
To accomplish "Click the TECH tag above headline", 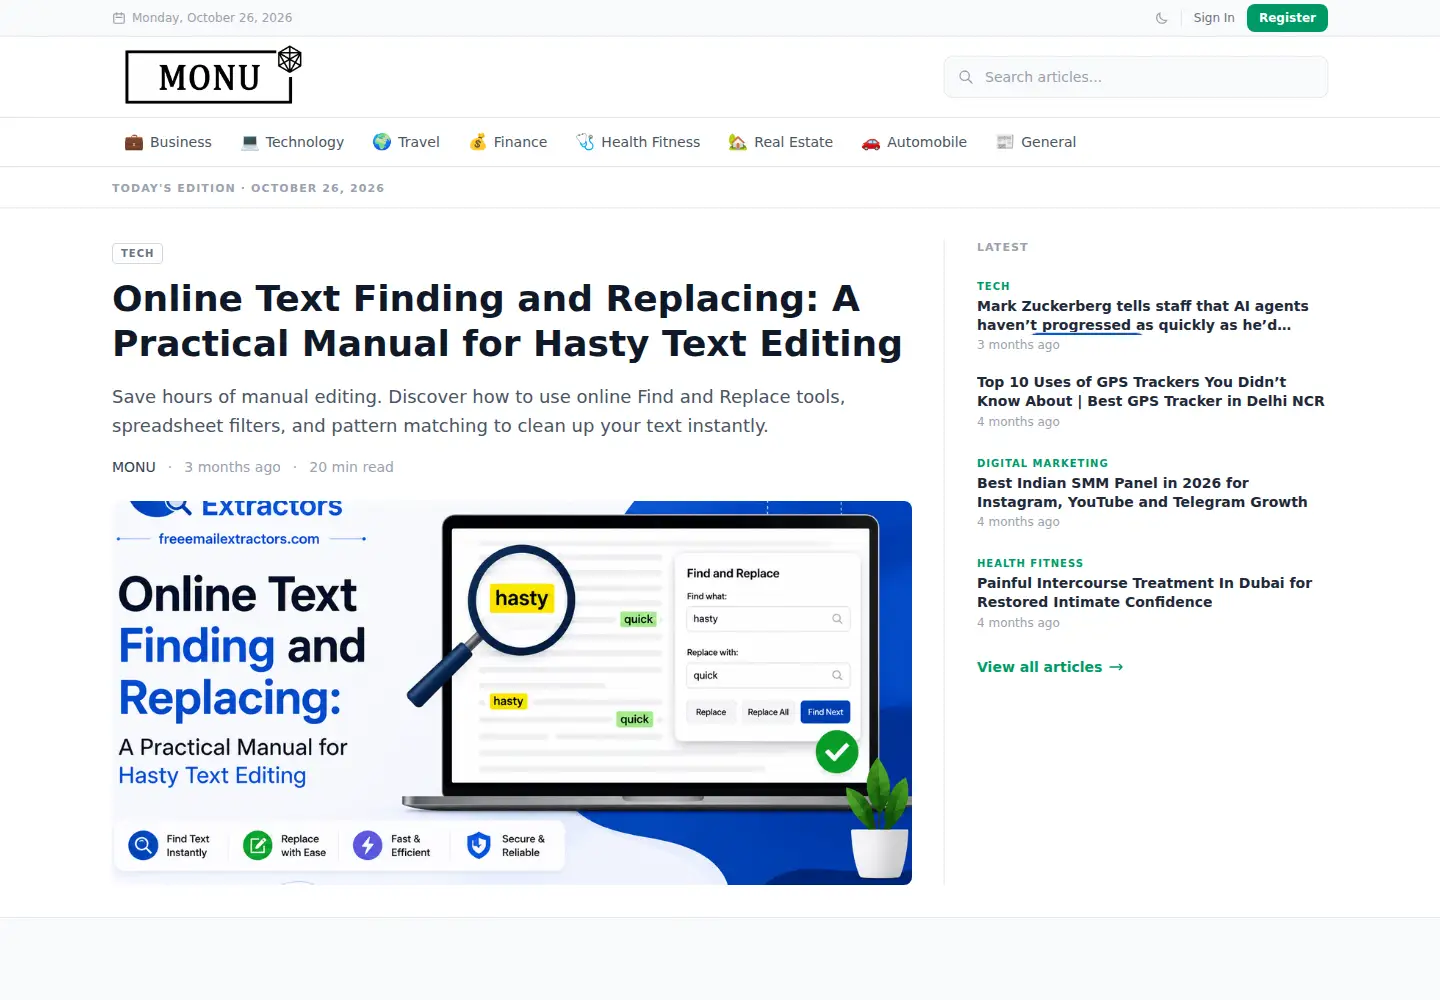I will pos(137,253).
